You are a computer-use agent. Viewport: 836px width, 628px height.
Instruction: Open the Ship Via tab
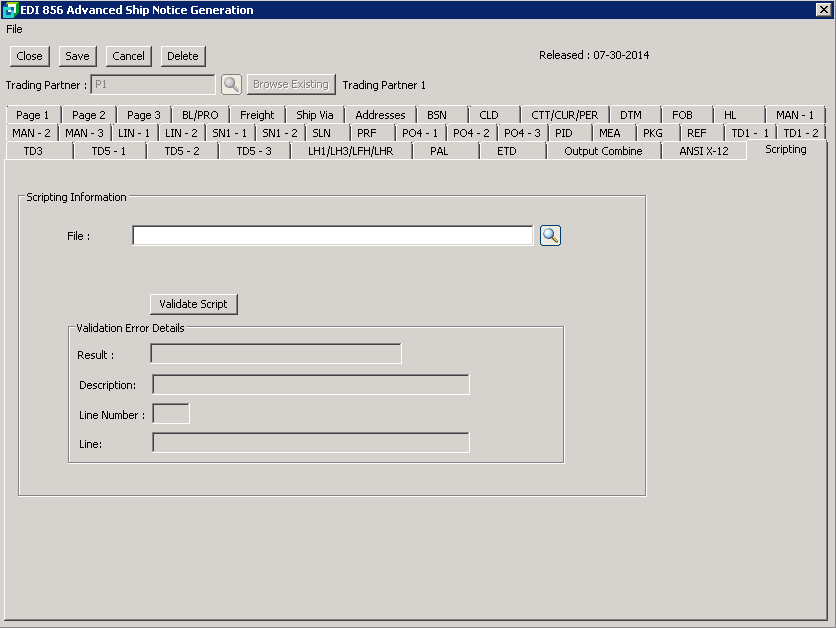[315, 115]
